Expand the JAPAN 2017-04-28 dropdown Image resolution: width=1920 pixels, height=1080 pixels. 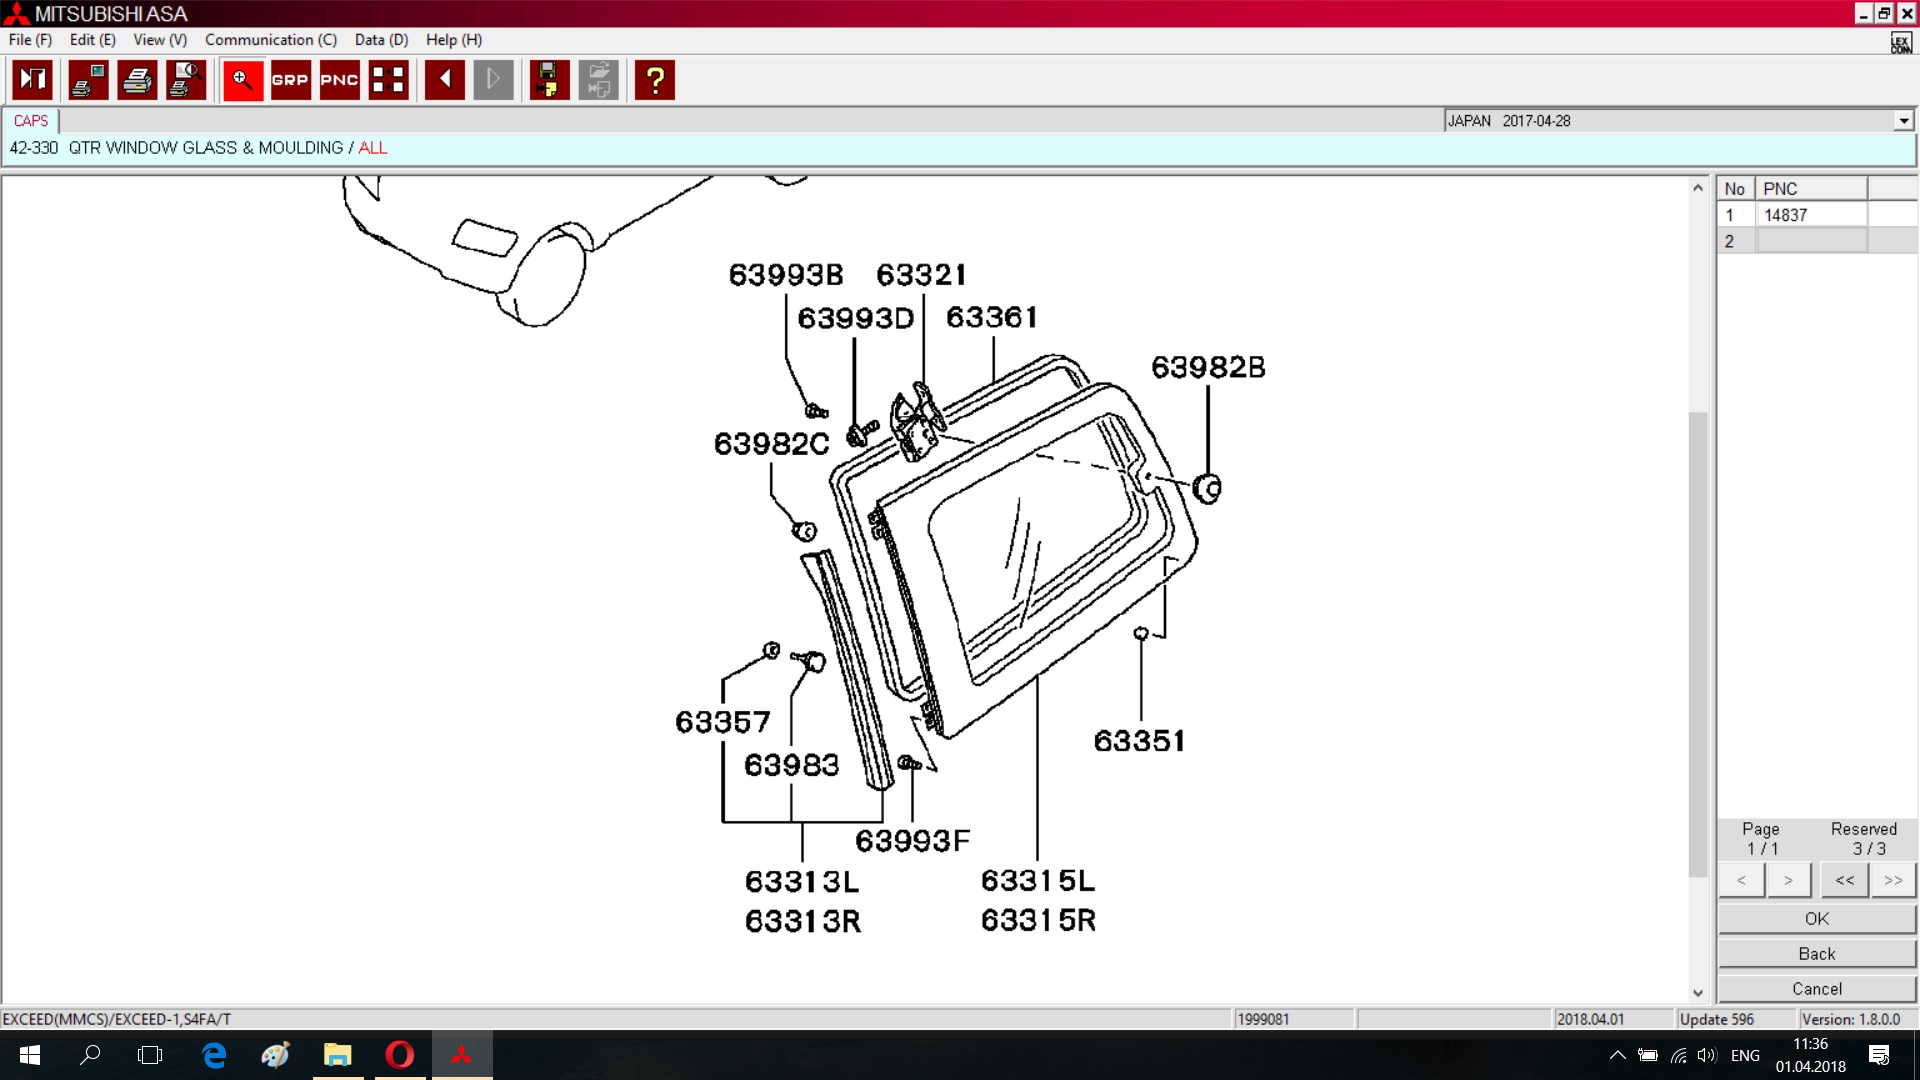1903,121
